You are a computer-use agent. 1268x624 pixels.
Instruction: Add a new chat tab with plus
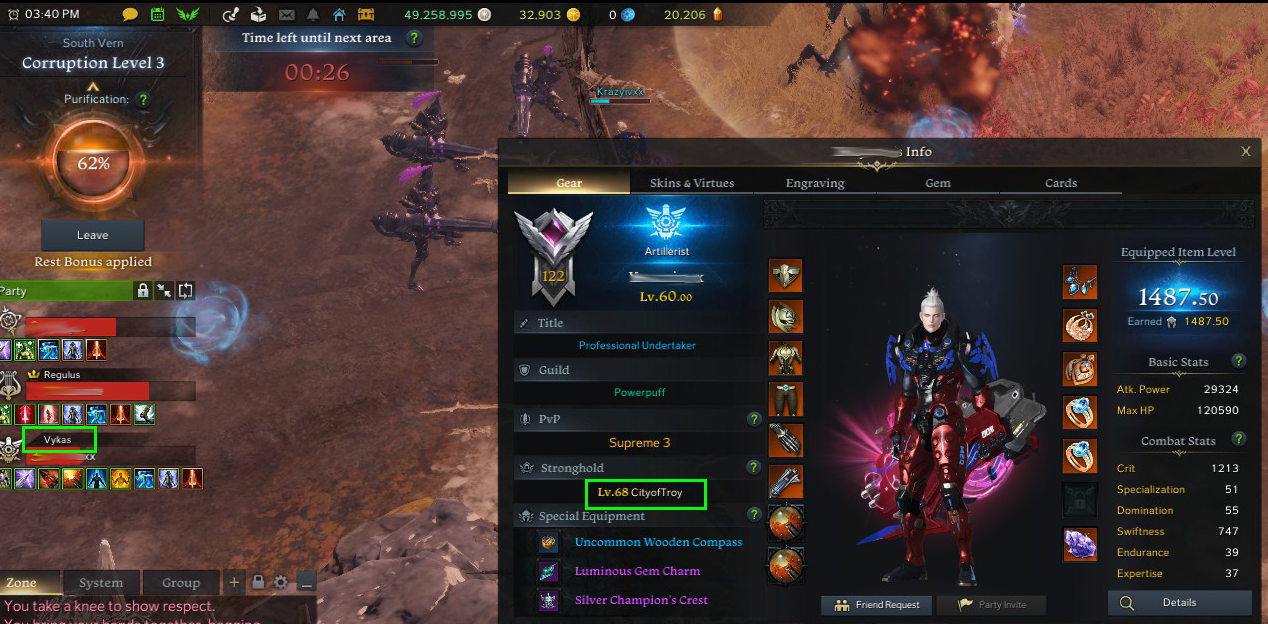click(x=234, y=582)
